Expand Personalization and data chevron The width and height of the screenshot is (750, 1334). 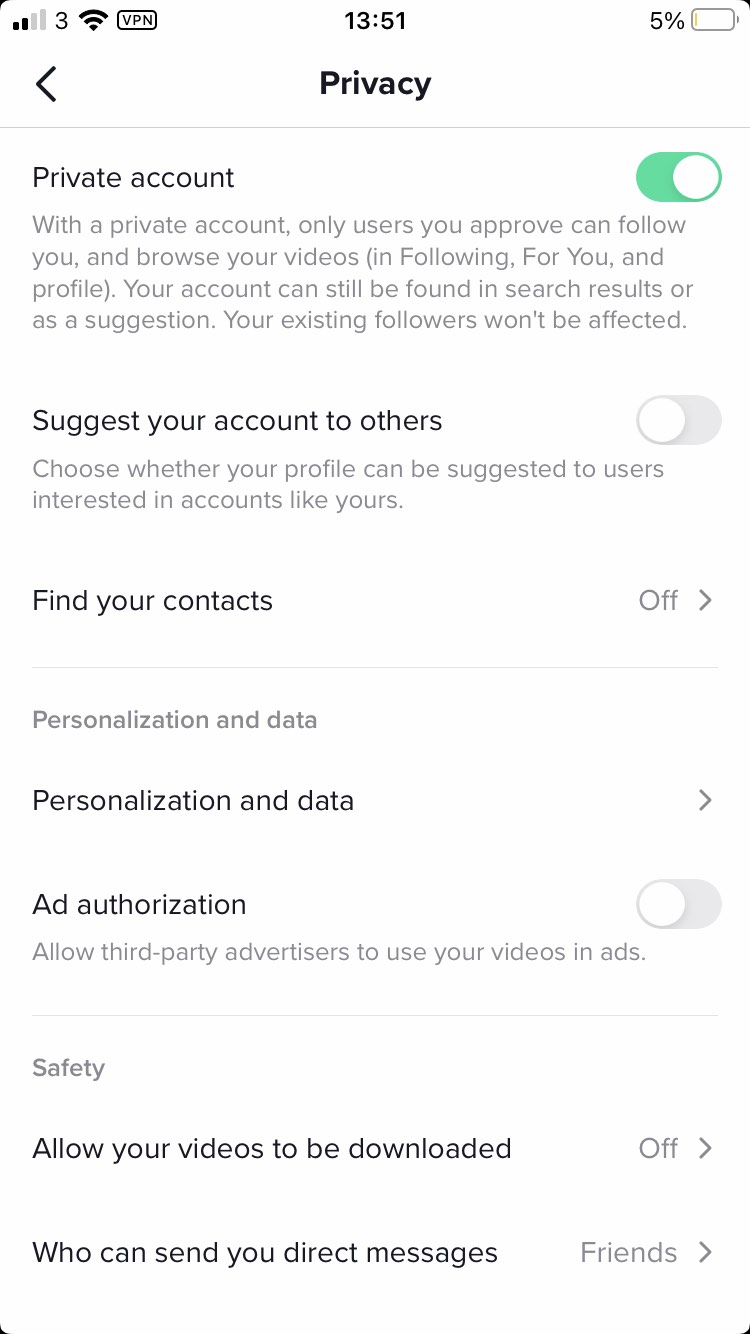[x=705, y=800]
